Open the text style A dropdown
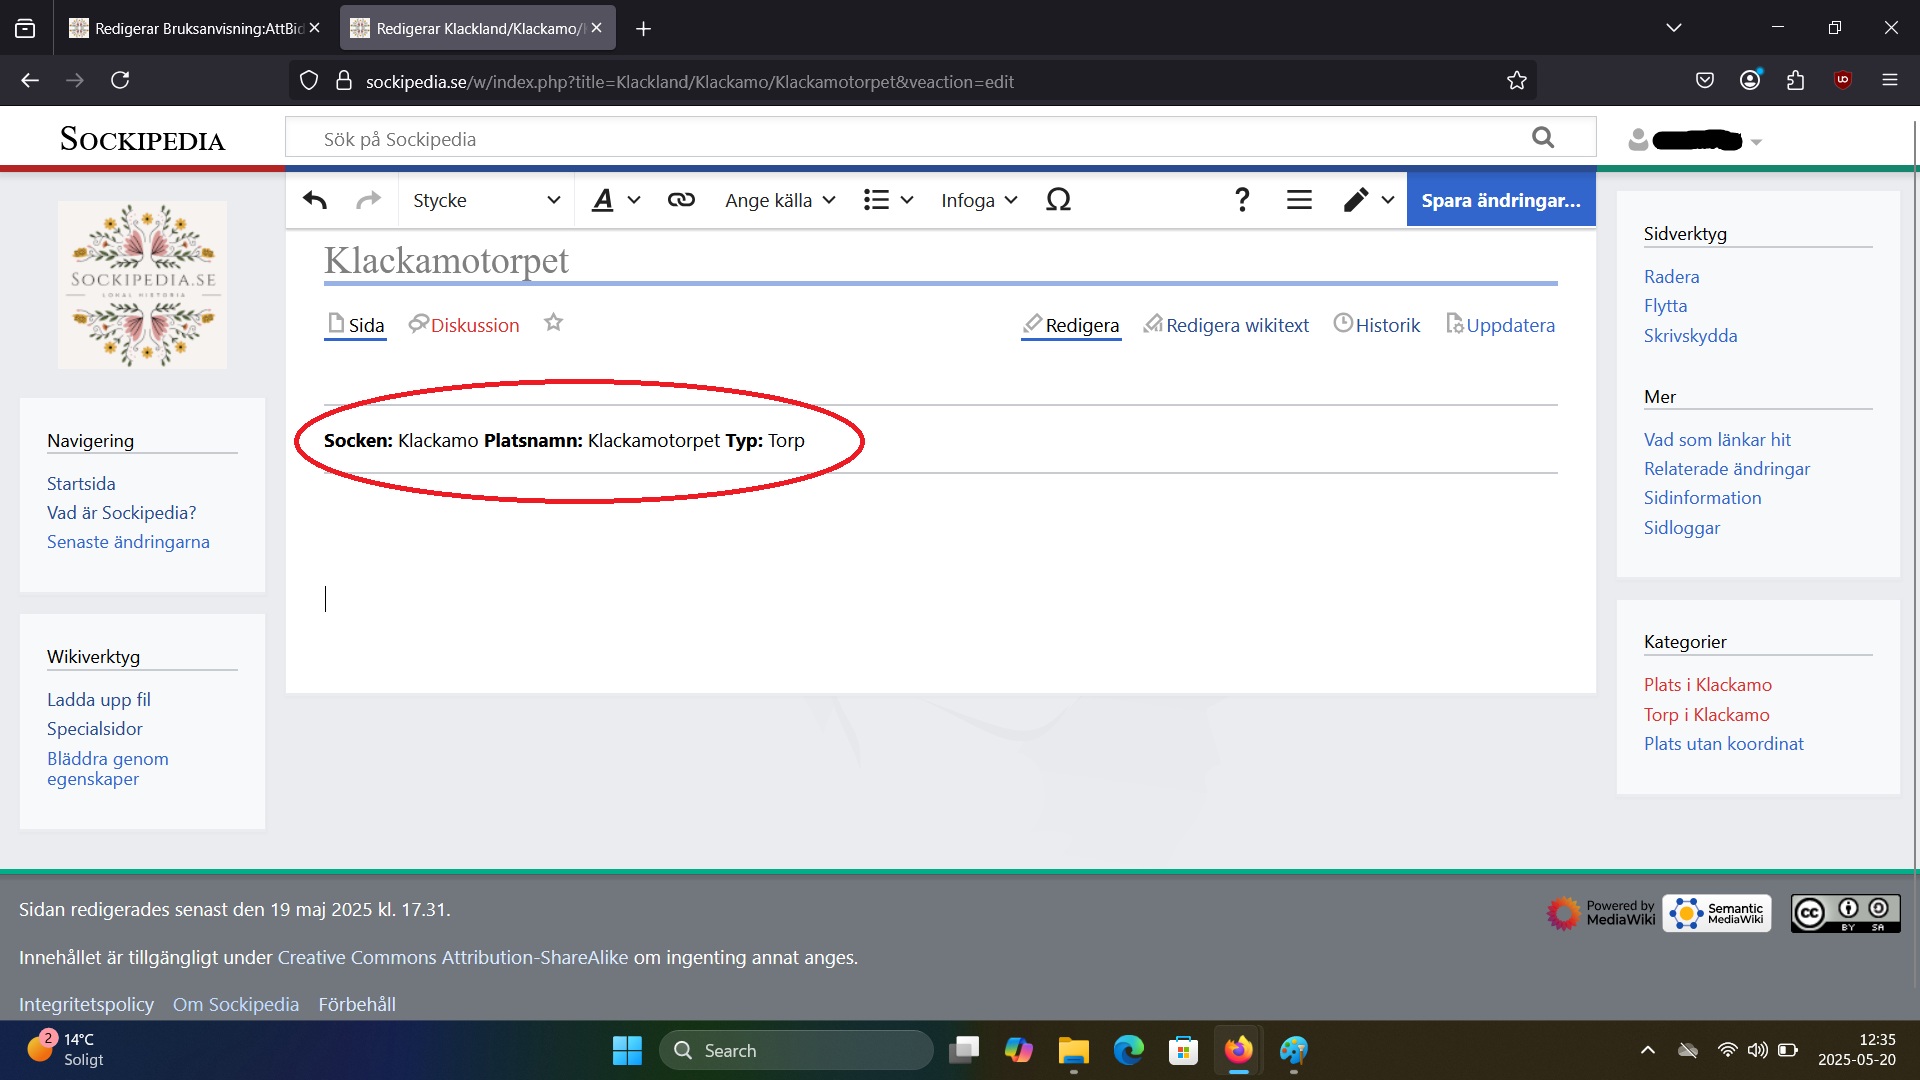Screen dimensions: 1920x1080 coord(615,200)
